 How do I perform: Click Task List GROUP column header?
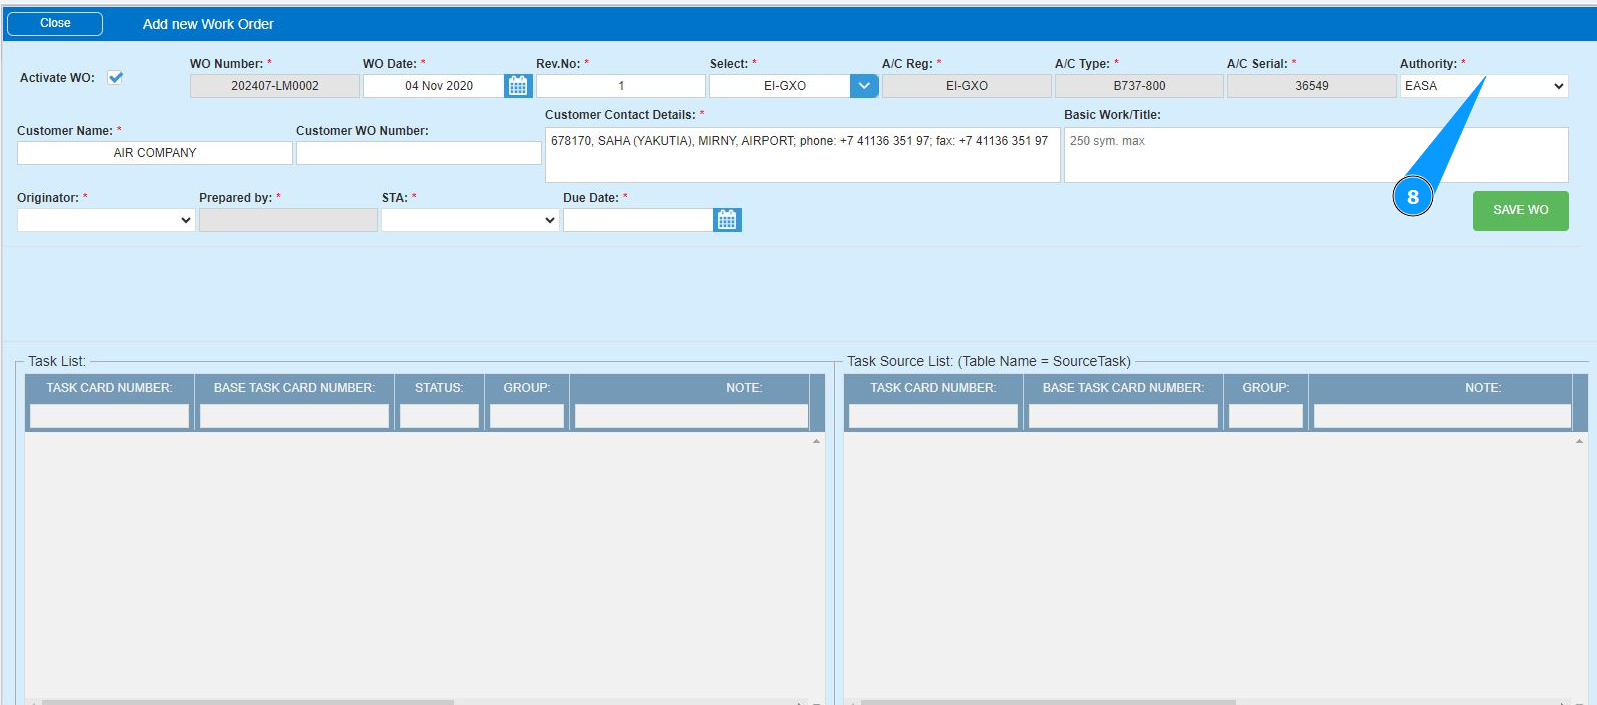pyautogui.click(x=527, y=388)
